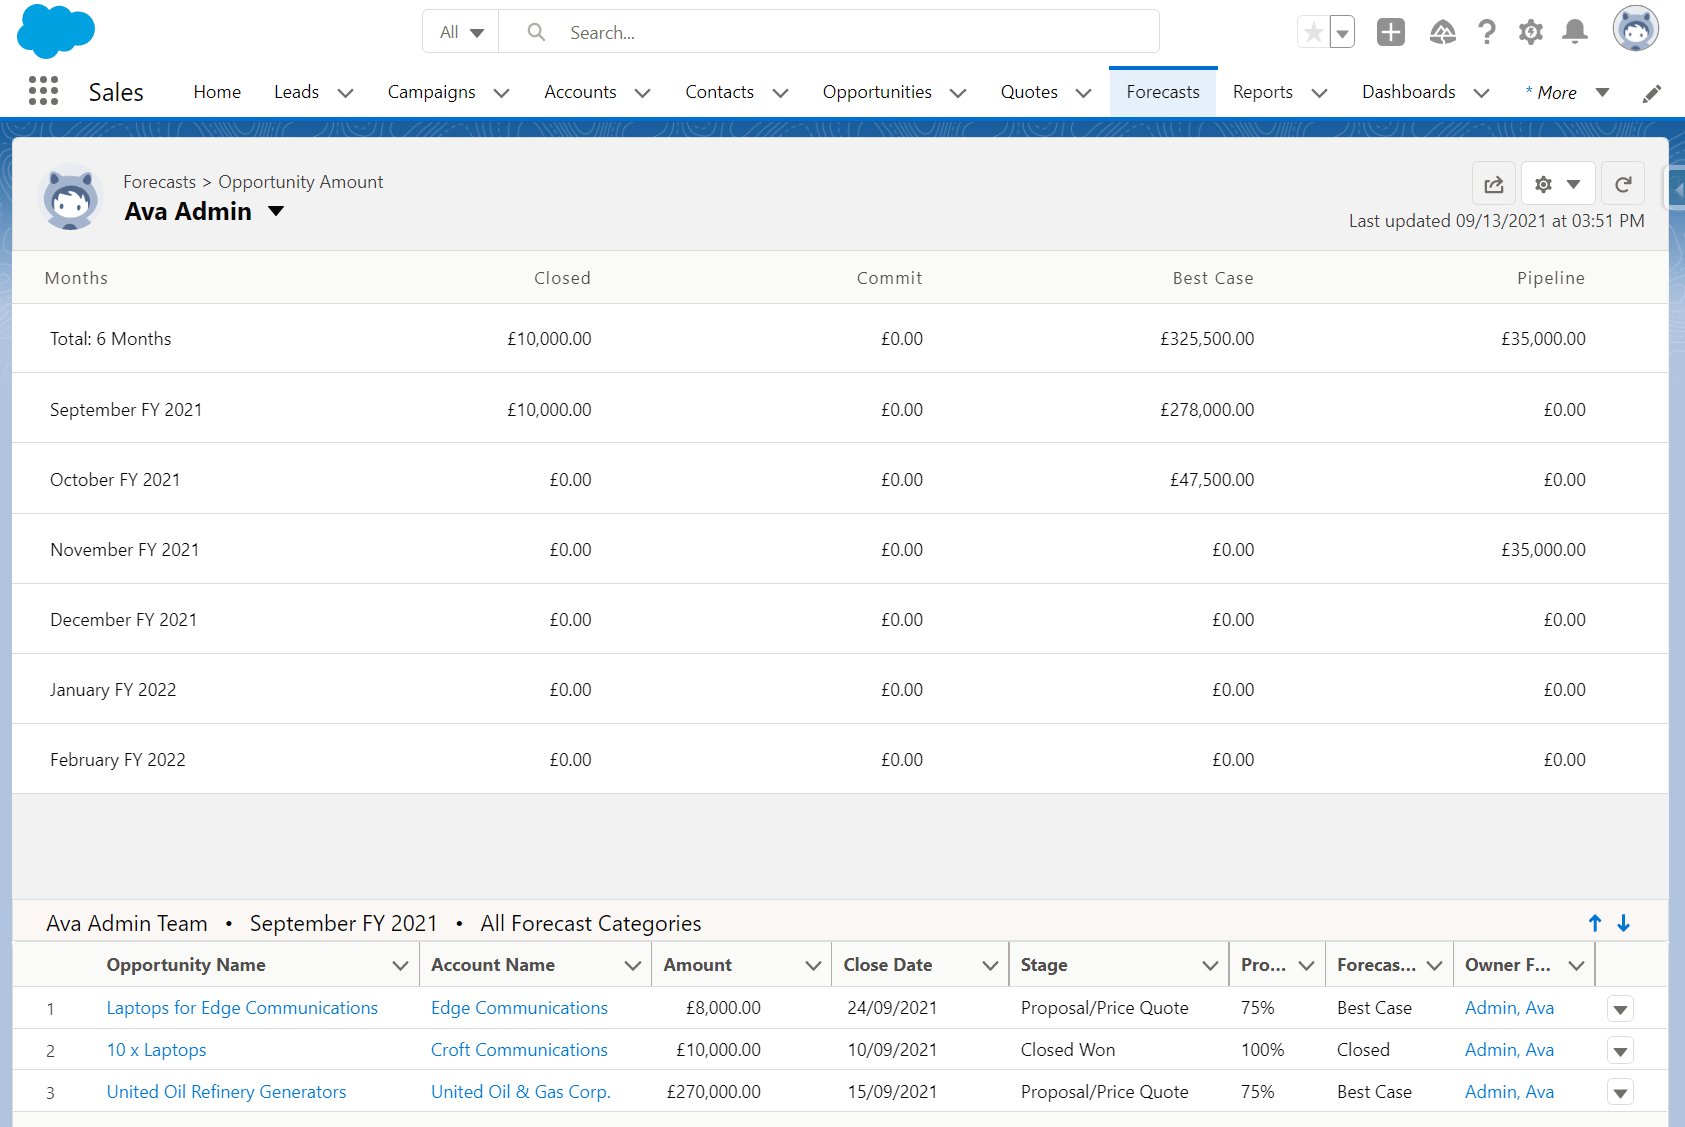Open the global actions plus icon
Image resolution: width=1685 pixels, height=1127 pixels.
pyautogui.click(x=1390, y=31)
